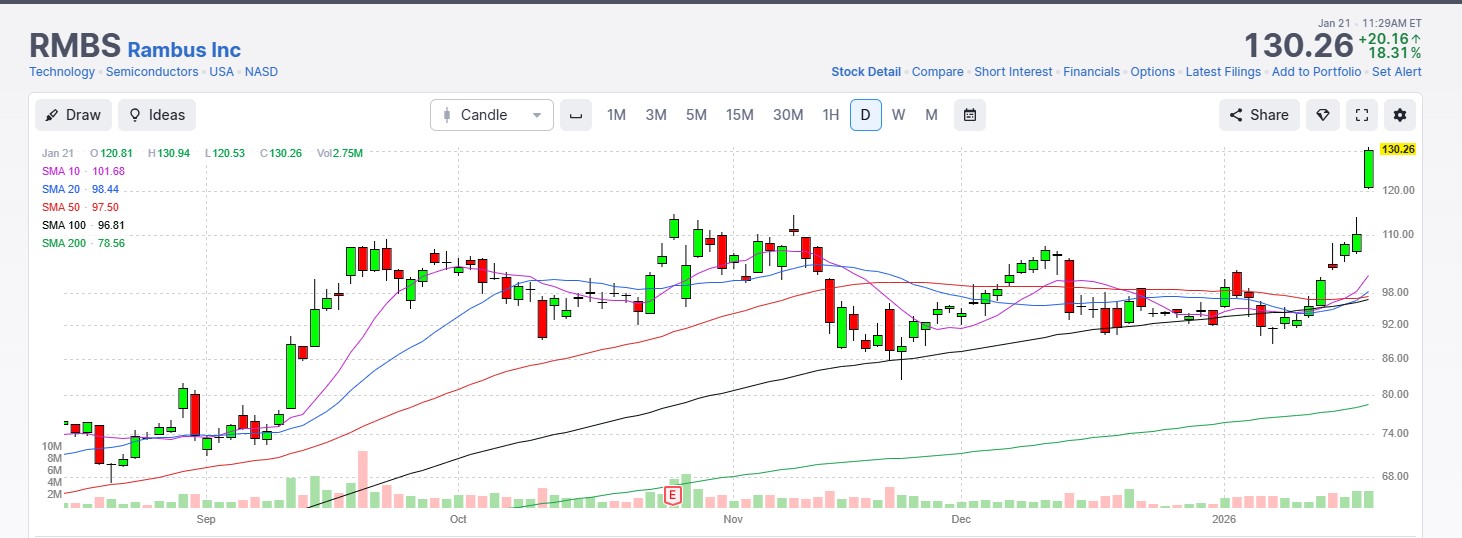This screenshot has width=1462, height=538.
Task: Enter fullscreen chart mode
Action: point(1361,115)
